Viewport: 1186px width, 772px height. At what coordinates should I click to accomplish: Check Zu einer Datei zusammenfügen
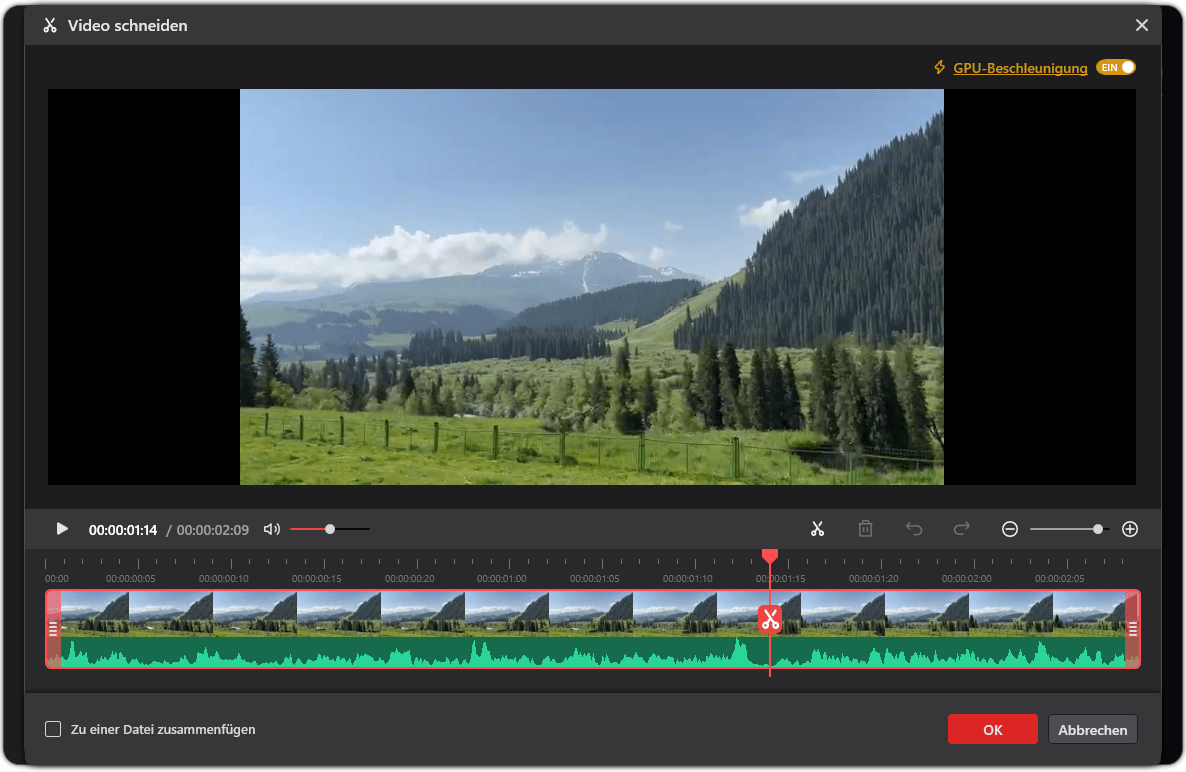pos(53,729)
